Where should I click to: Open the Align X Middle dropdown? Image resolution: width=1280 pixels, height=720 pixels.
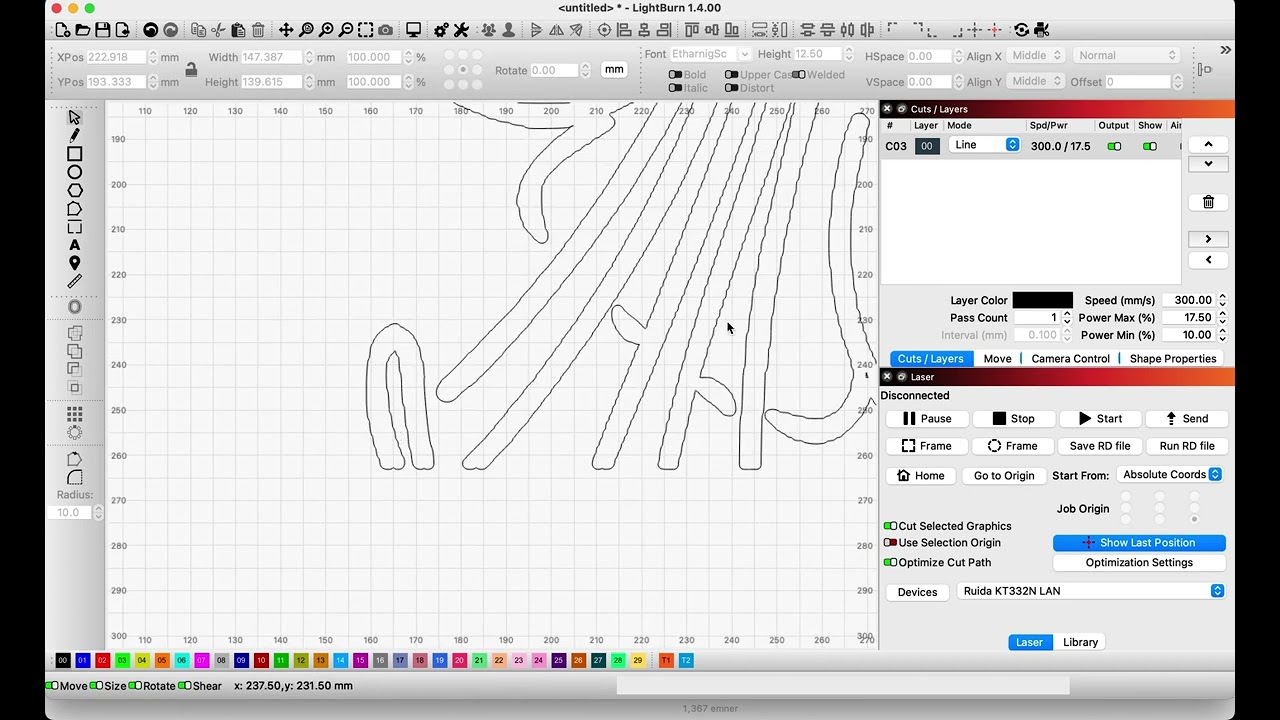click(1037, 56)
